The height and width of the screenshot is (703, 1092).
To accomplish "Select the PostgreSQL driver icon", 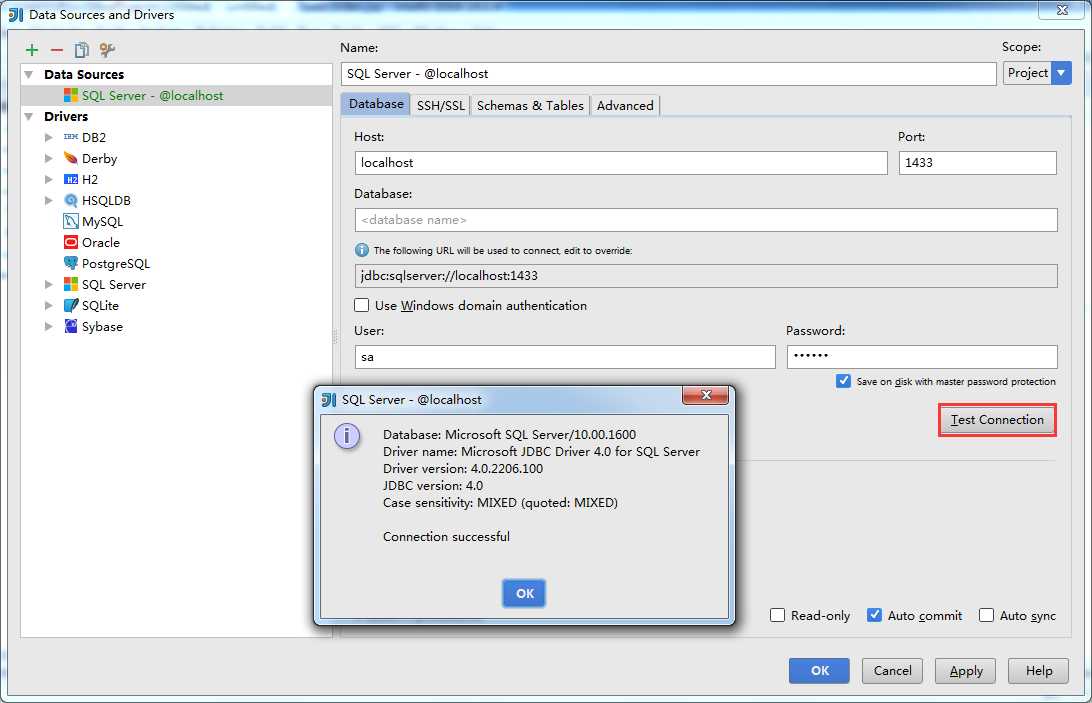I will pyautogui.click(x=71, y=263).
